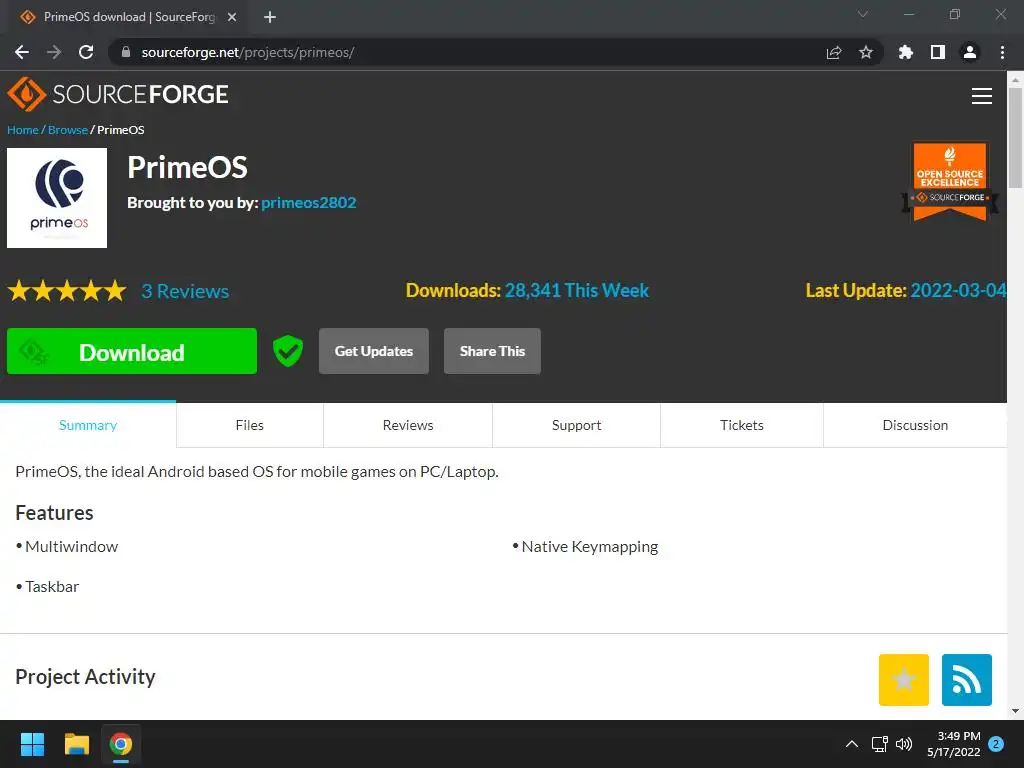This screenshot has width=1024, height=768.
Task: Close the PrimeOS download tab
Action: [x=232, y=17]
